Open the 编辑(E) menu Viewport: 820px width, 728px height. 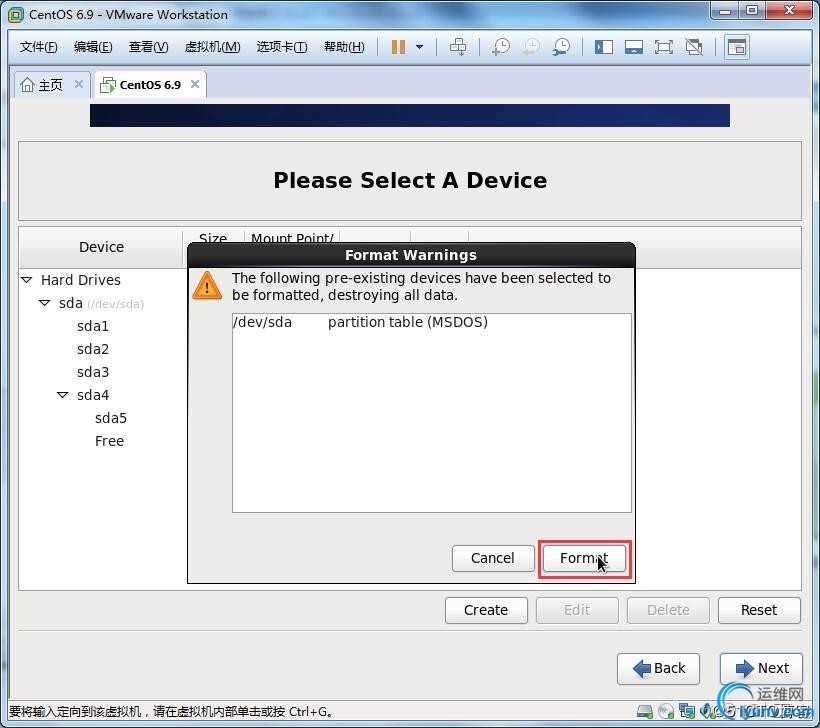(x=93, y=47)
